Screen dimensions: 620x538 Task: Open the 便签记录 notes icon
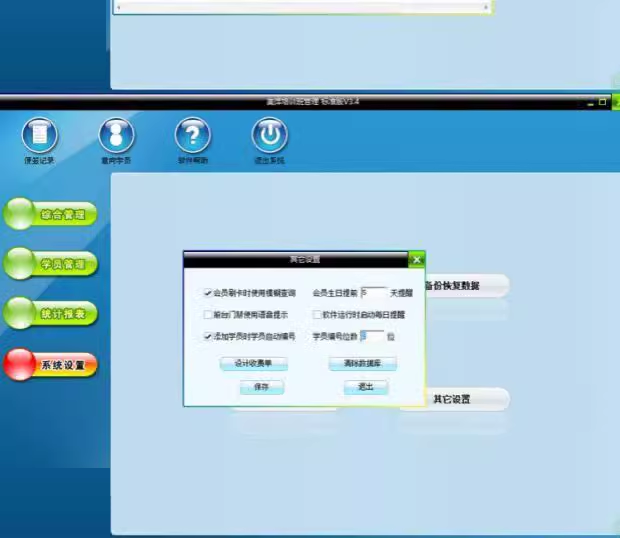(x=40, y=135)
